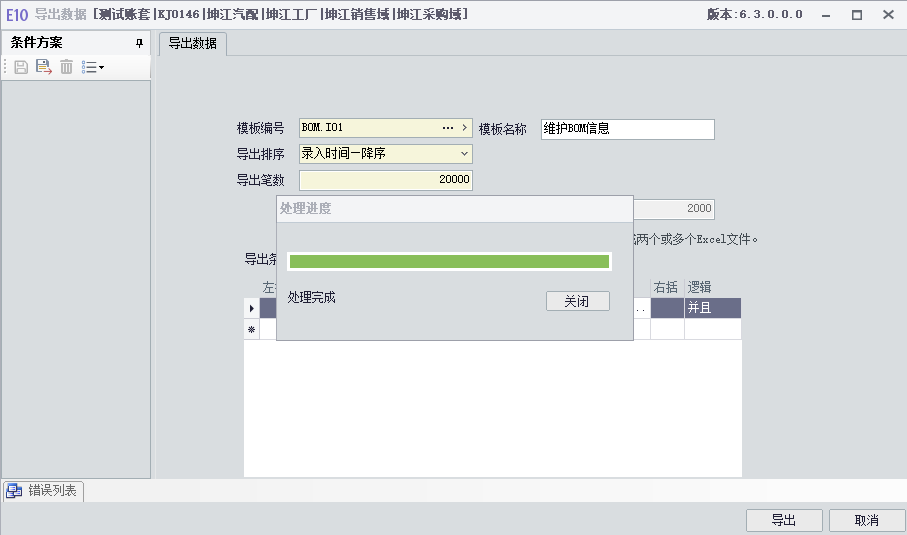Select the 并且 logic cell
This screenshot has height=535, width=907.
(x=713, y=308)
